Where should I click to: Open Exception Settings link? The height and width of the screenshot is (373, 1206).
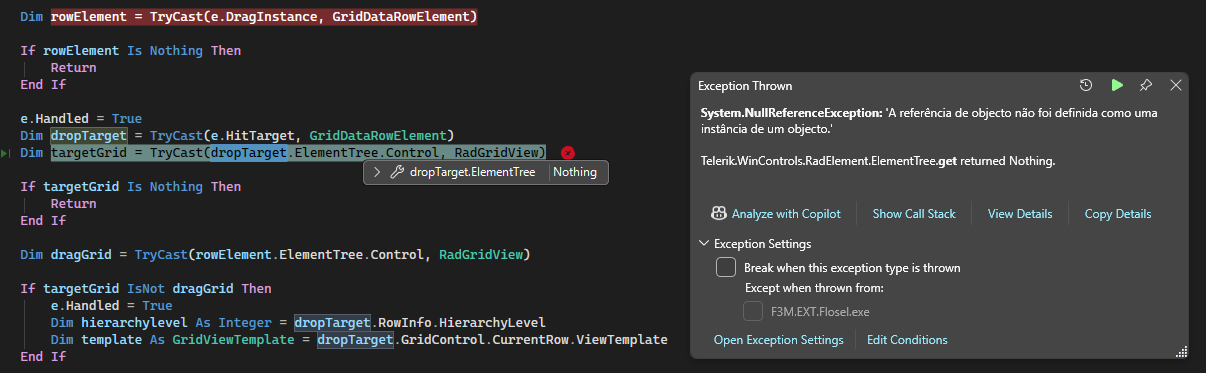[x=779, y=340]
